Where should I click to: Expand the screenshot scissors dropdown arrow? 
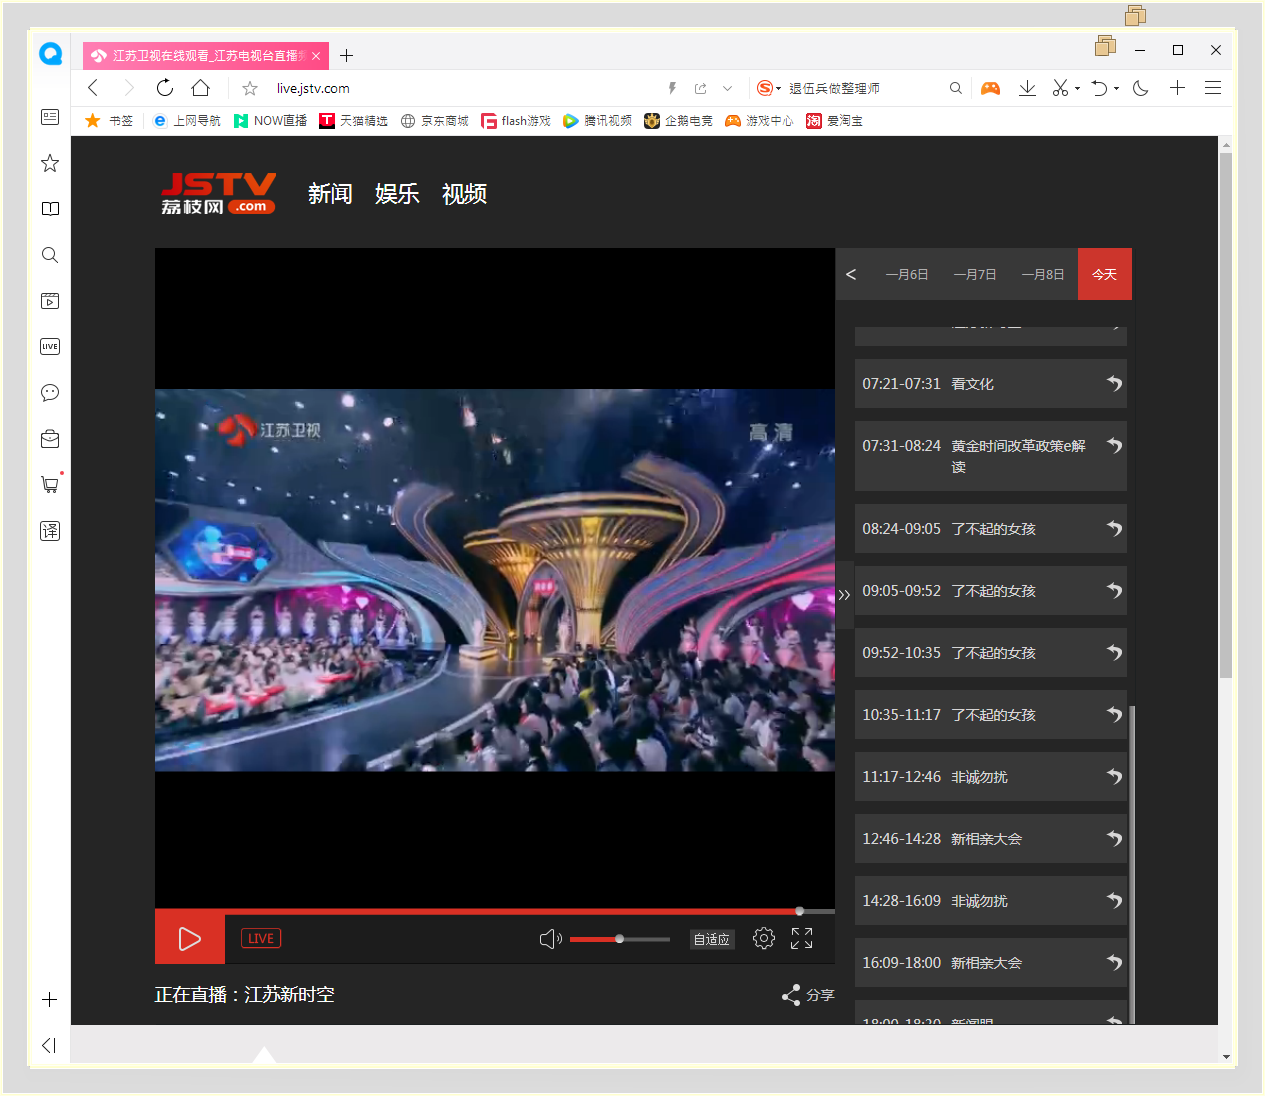coord(1078,88)
